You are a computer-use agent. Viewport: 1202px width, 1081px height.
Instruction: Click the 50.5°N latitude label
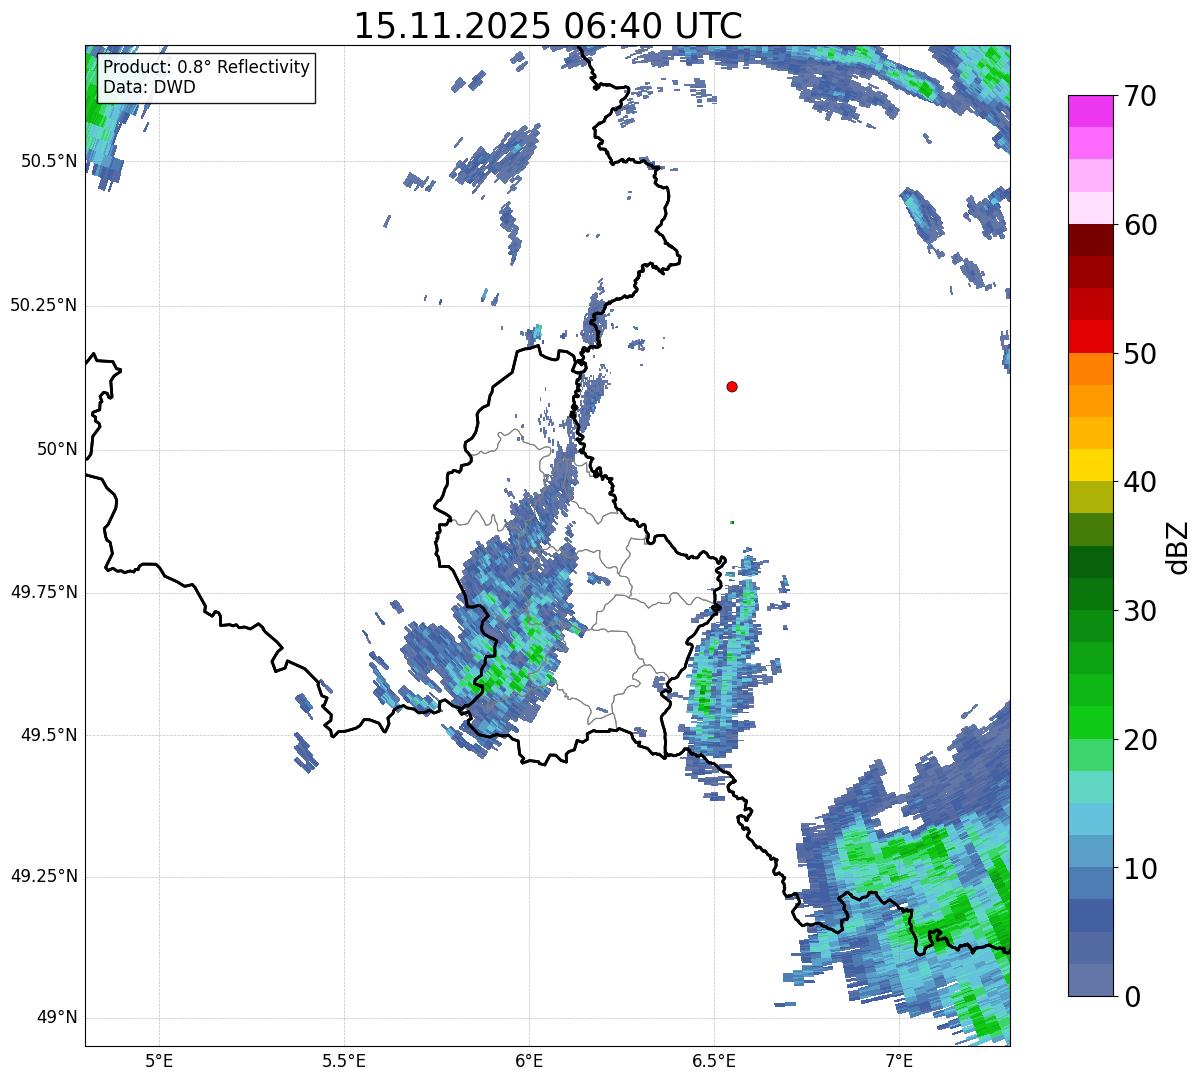click(48, 161)
